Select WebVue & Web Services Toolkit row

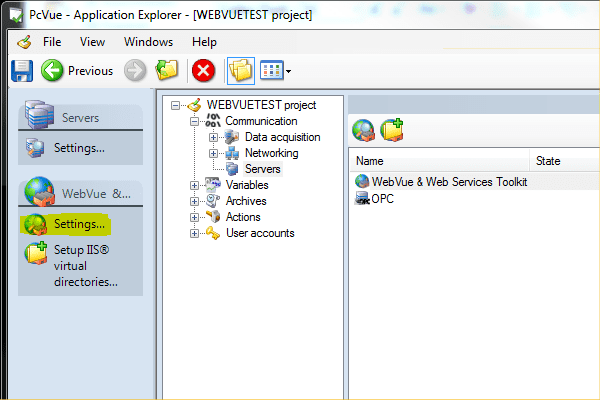point(448,182)
